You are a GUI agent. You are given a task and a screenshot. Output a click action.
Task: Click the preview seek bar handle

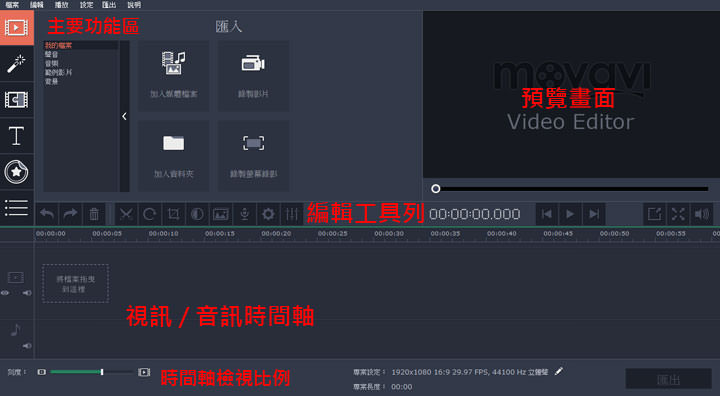(x=436, y=188)
